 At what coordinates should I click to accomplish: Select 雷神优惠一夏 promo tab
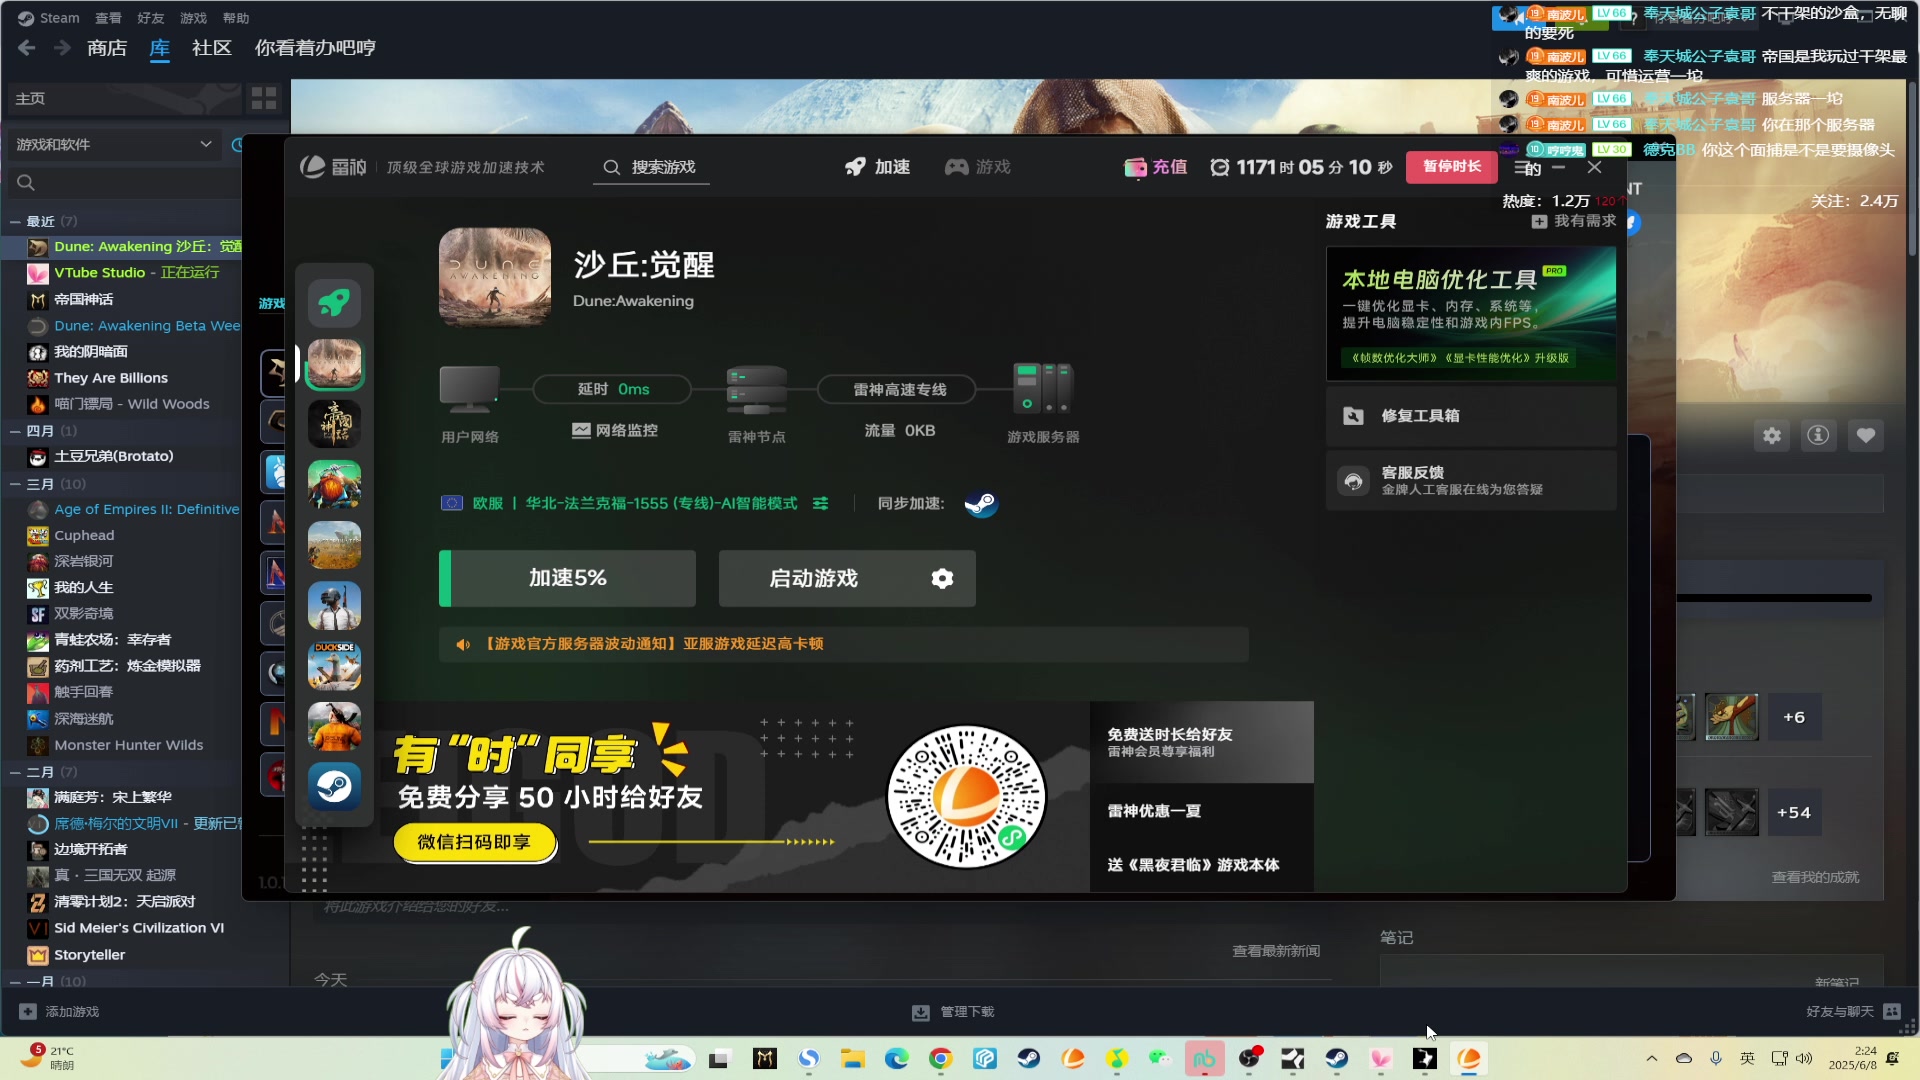point(1201,811)
